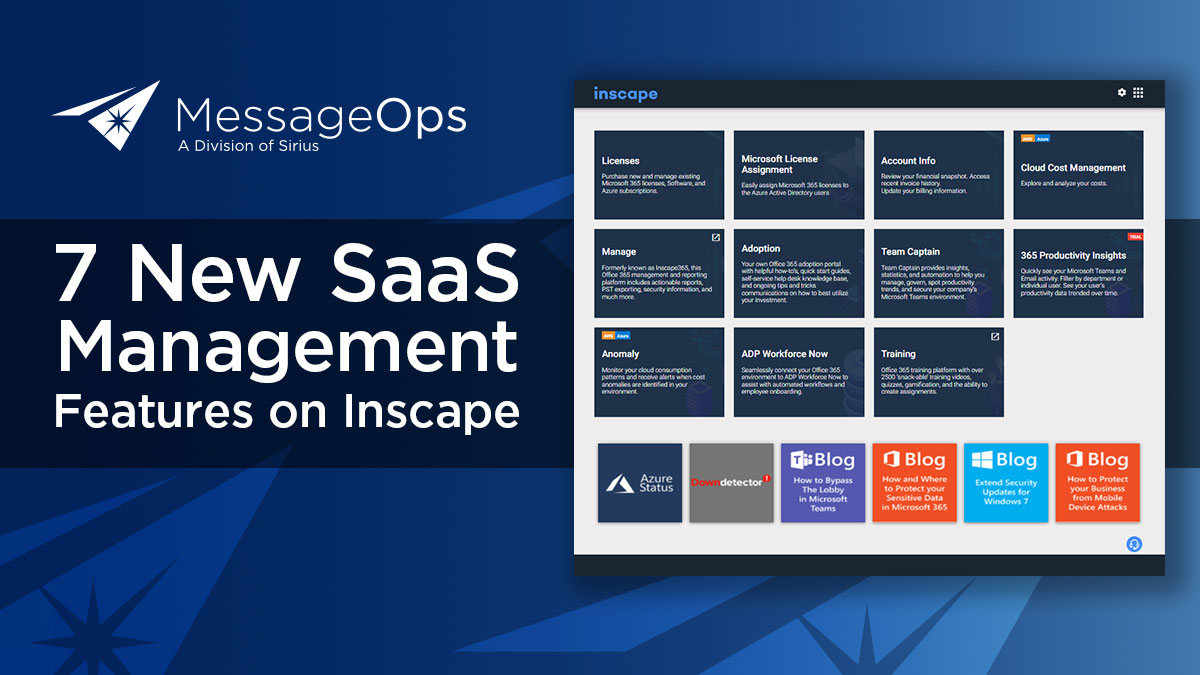1200x675 pixels.
Task: Open the Azure Status thumbnail
Action: 640,483
